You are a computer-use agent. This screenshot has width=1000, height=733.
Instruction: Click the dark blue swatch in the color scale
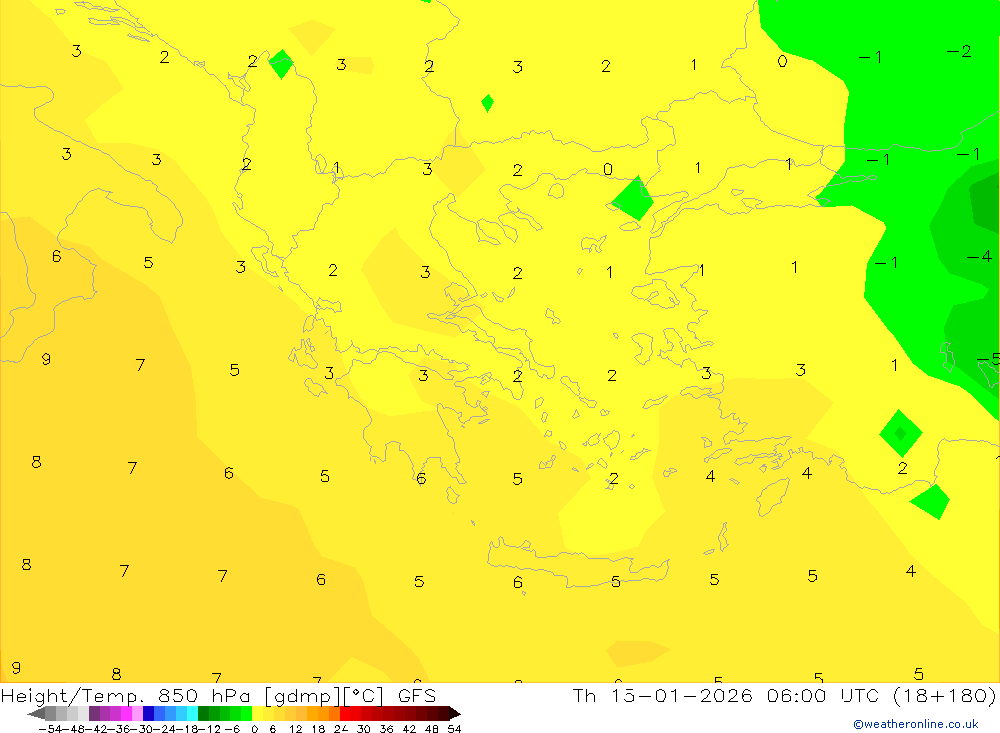(148, 714)
